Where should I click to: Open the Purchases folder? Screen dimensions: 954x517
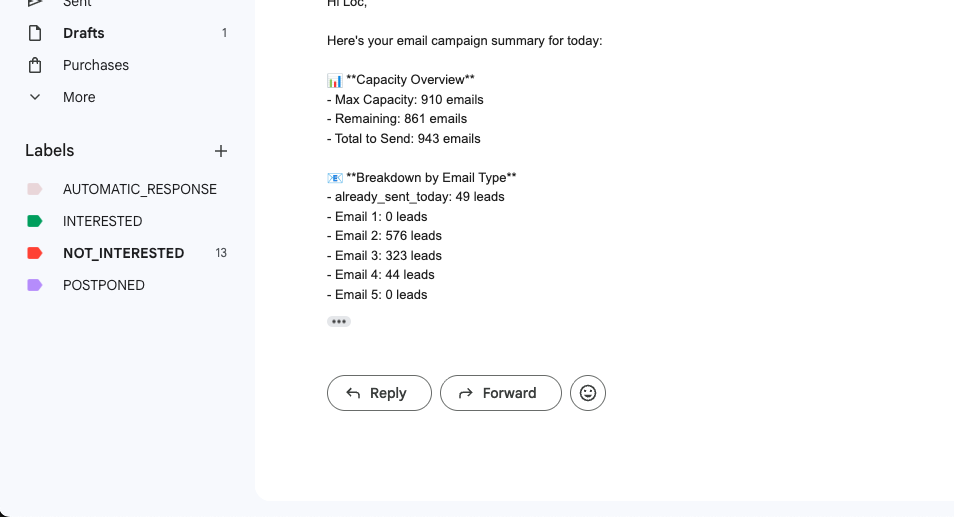pyautogui.click(x=96, y=65)
